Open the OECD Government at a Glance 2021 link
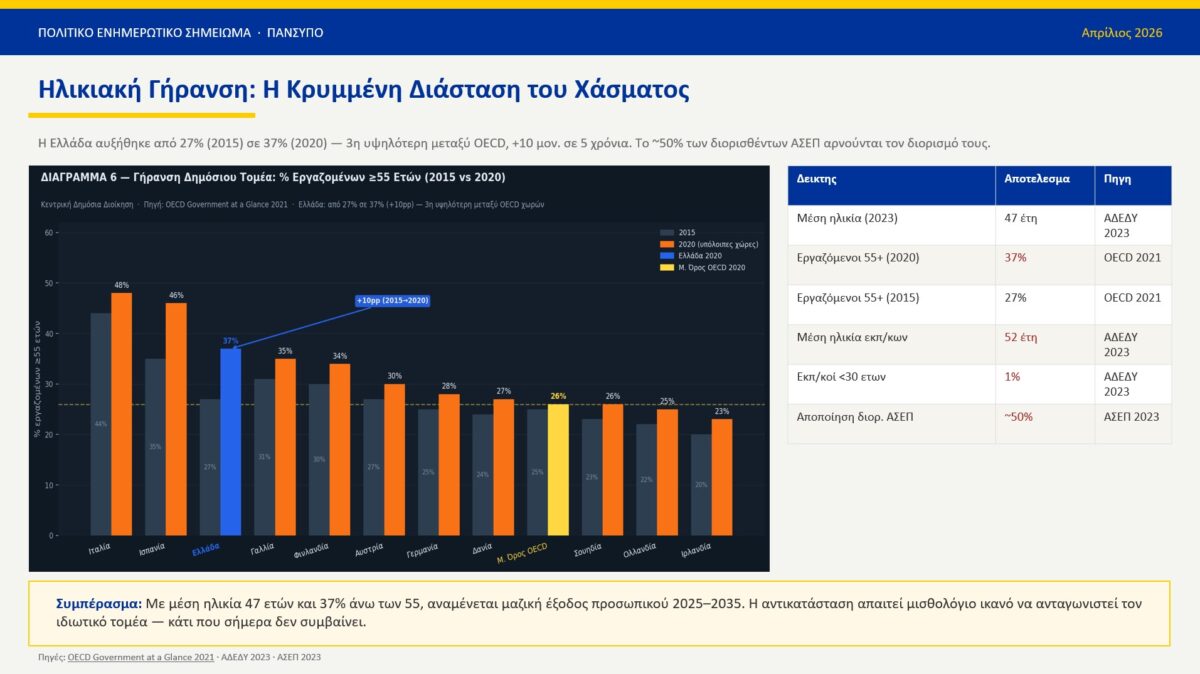The image size is (1200, 674). pyautogui.click(x=141, y=657)
